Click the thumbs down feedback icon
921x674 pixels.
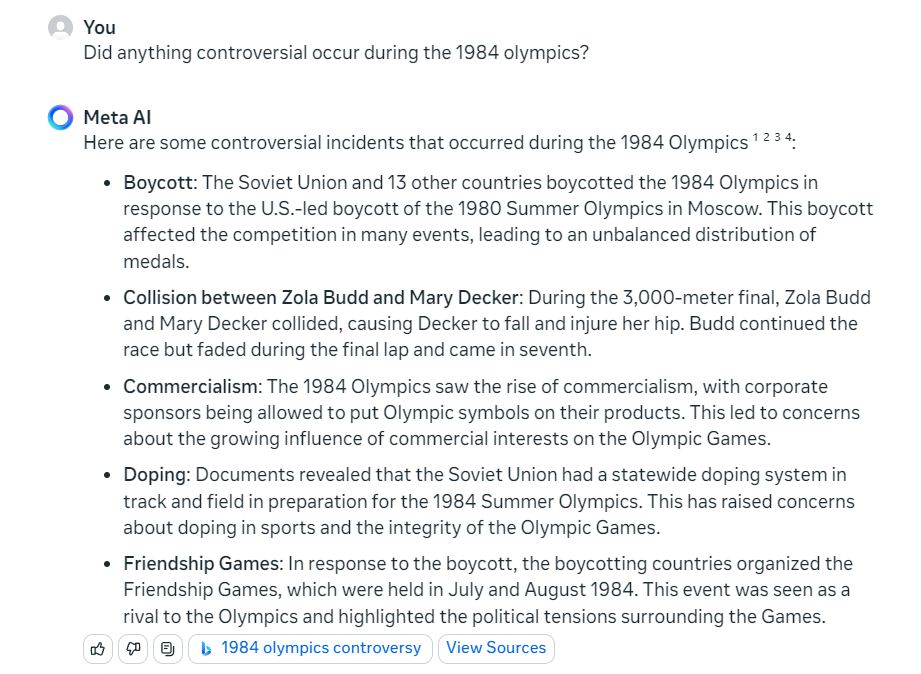coord(133,649)
